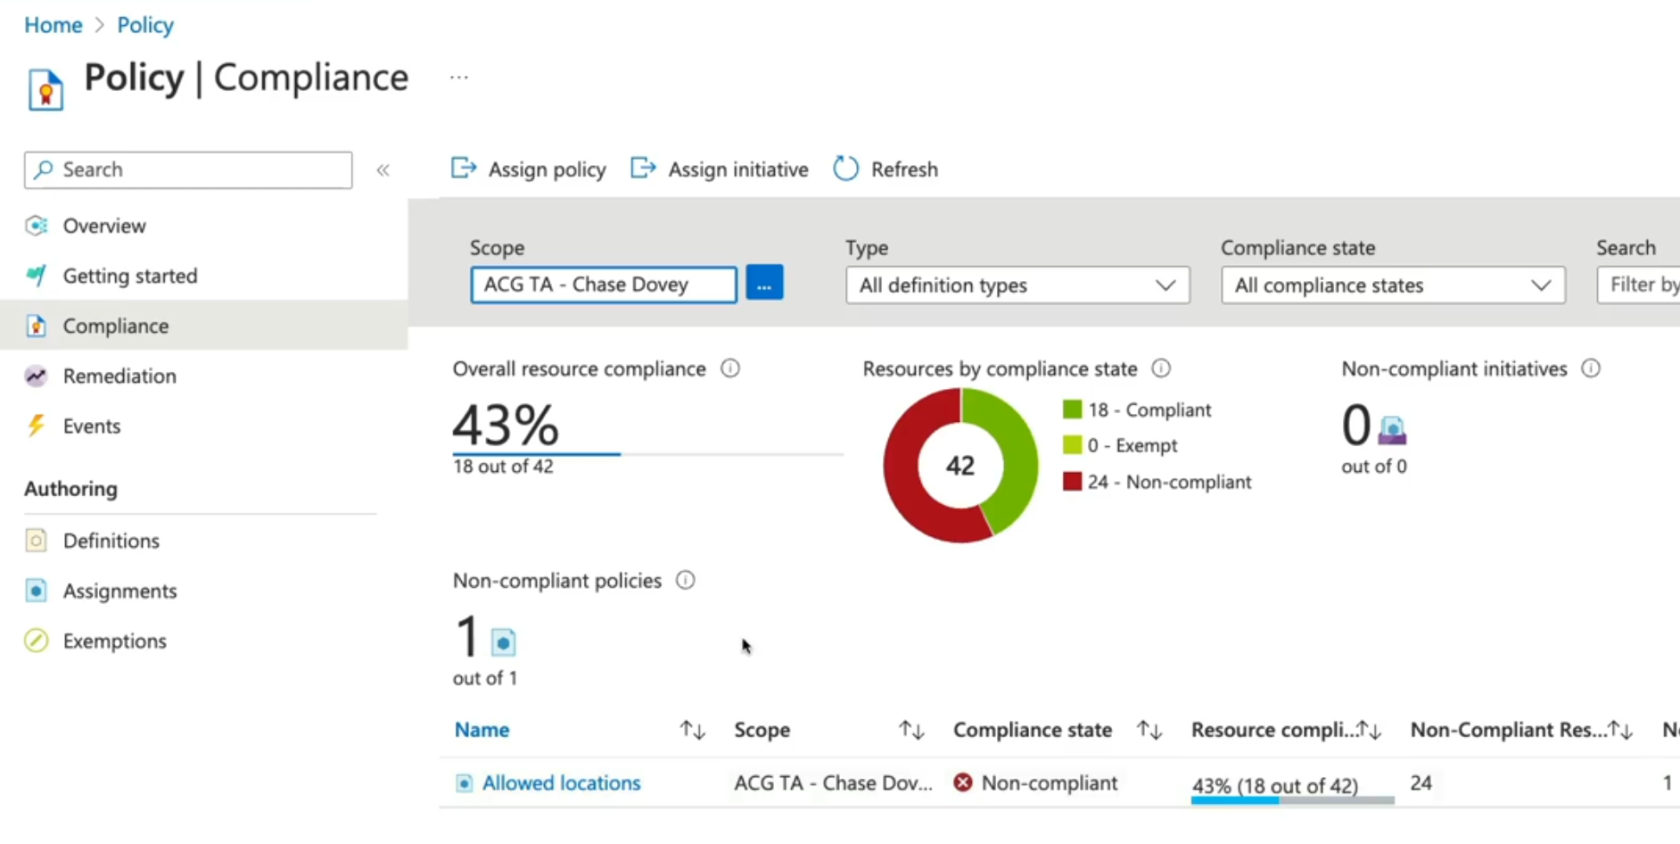Sort by Compliance state column arrows
The width and height of the screenshot is (1680, 844).
click(1149, 730)
